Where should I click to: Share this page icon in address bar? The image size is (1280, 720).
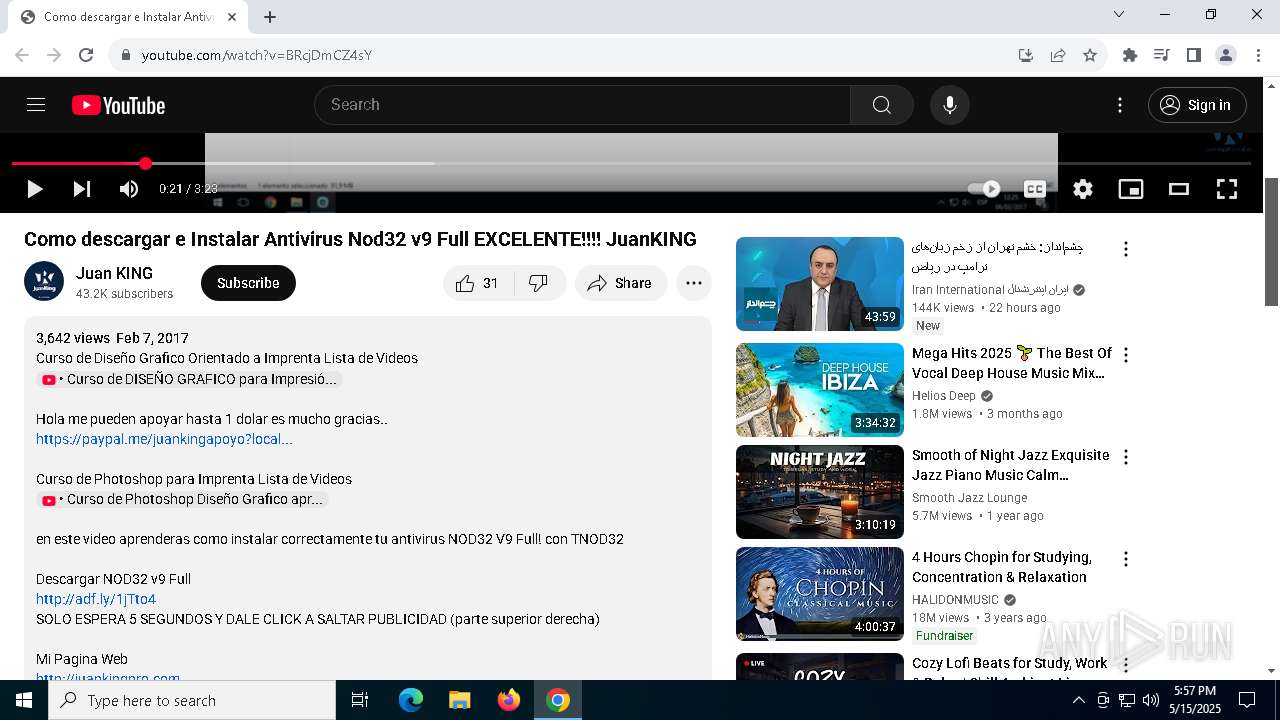pos(1057,55)
